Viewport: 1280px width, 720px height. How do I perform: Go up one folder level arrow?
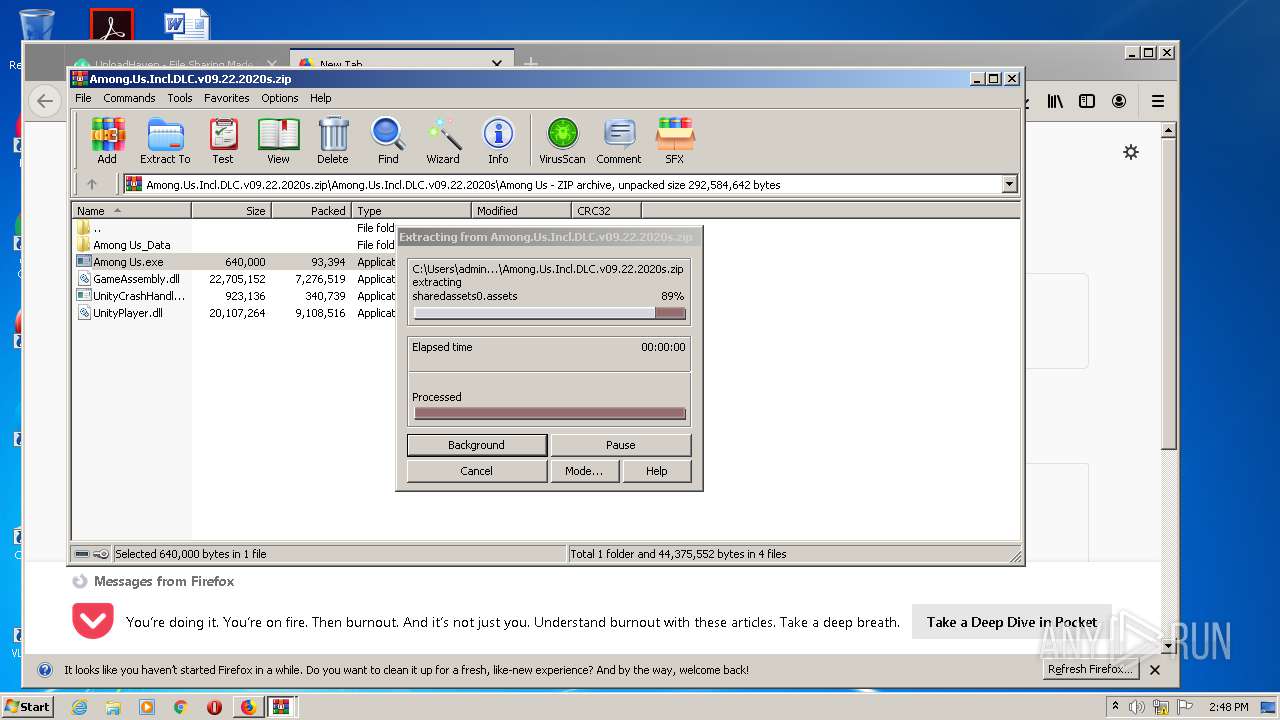click(92, 184)
